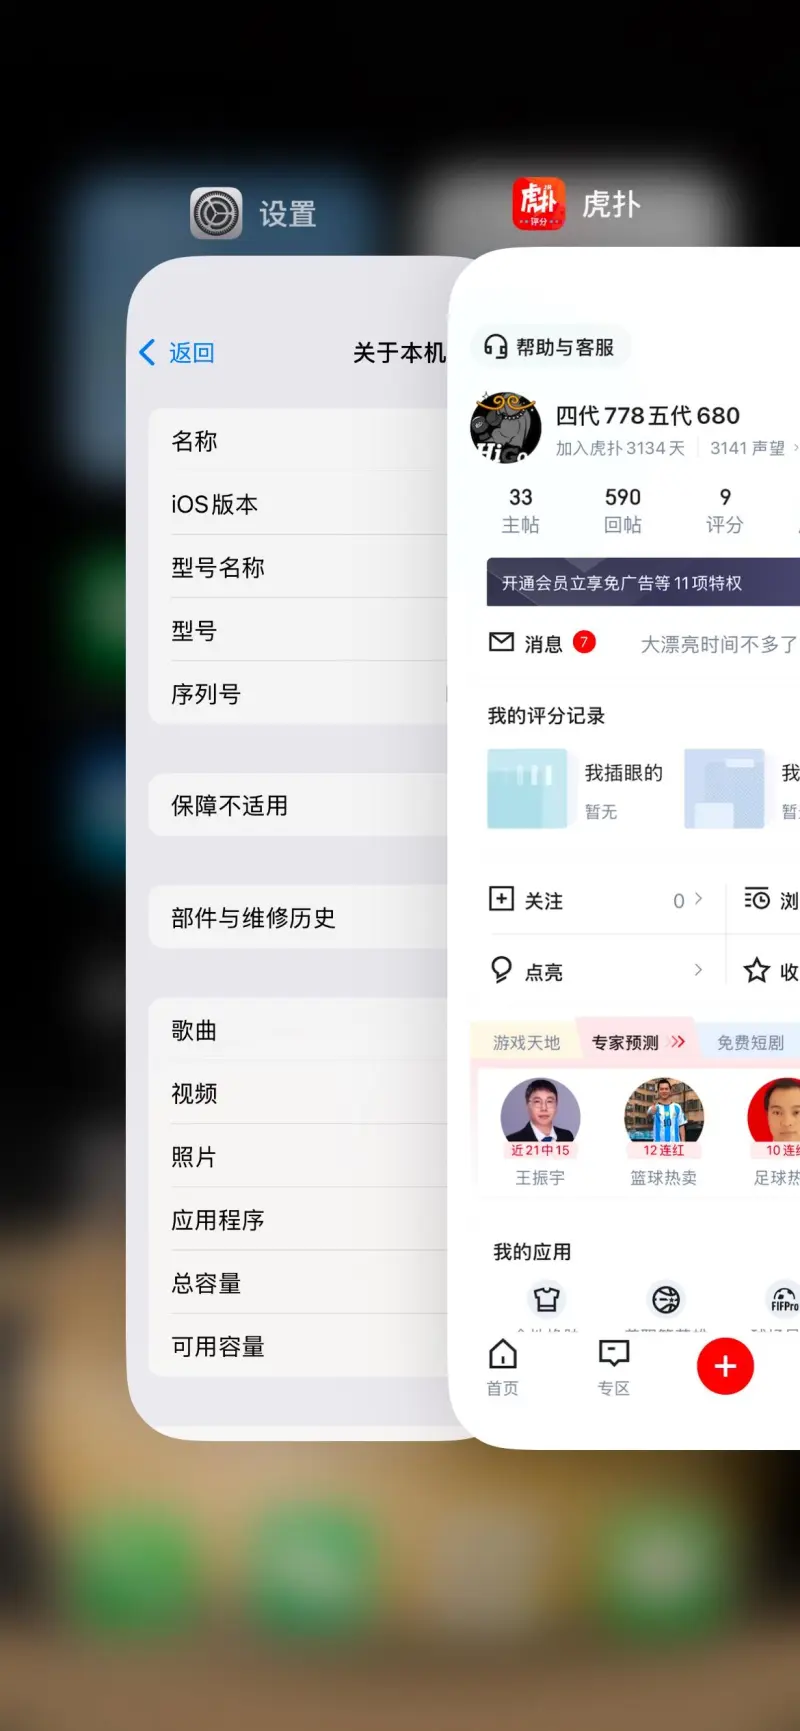Tap 虎扑 app label in switcher

coord(611,205)
